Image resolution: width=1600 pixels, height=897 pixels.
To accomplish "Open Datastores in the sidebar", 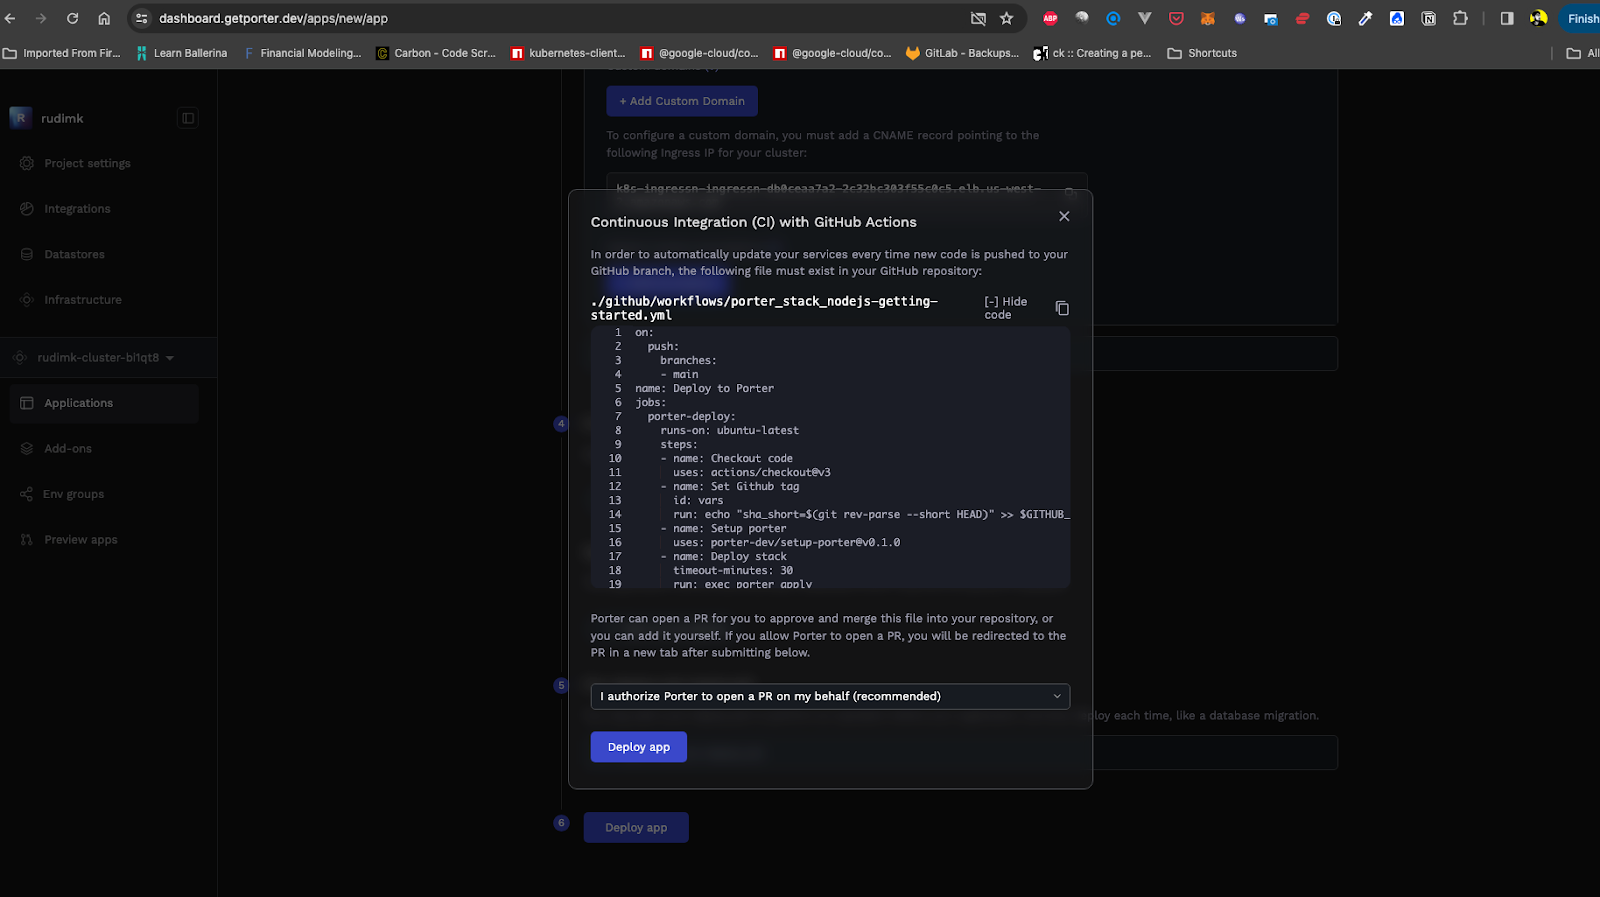I will (74, 254).
